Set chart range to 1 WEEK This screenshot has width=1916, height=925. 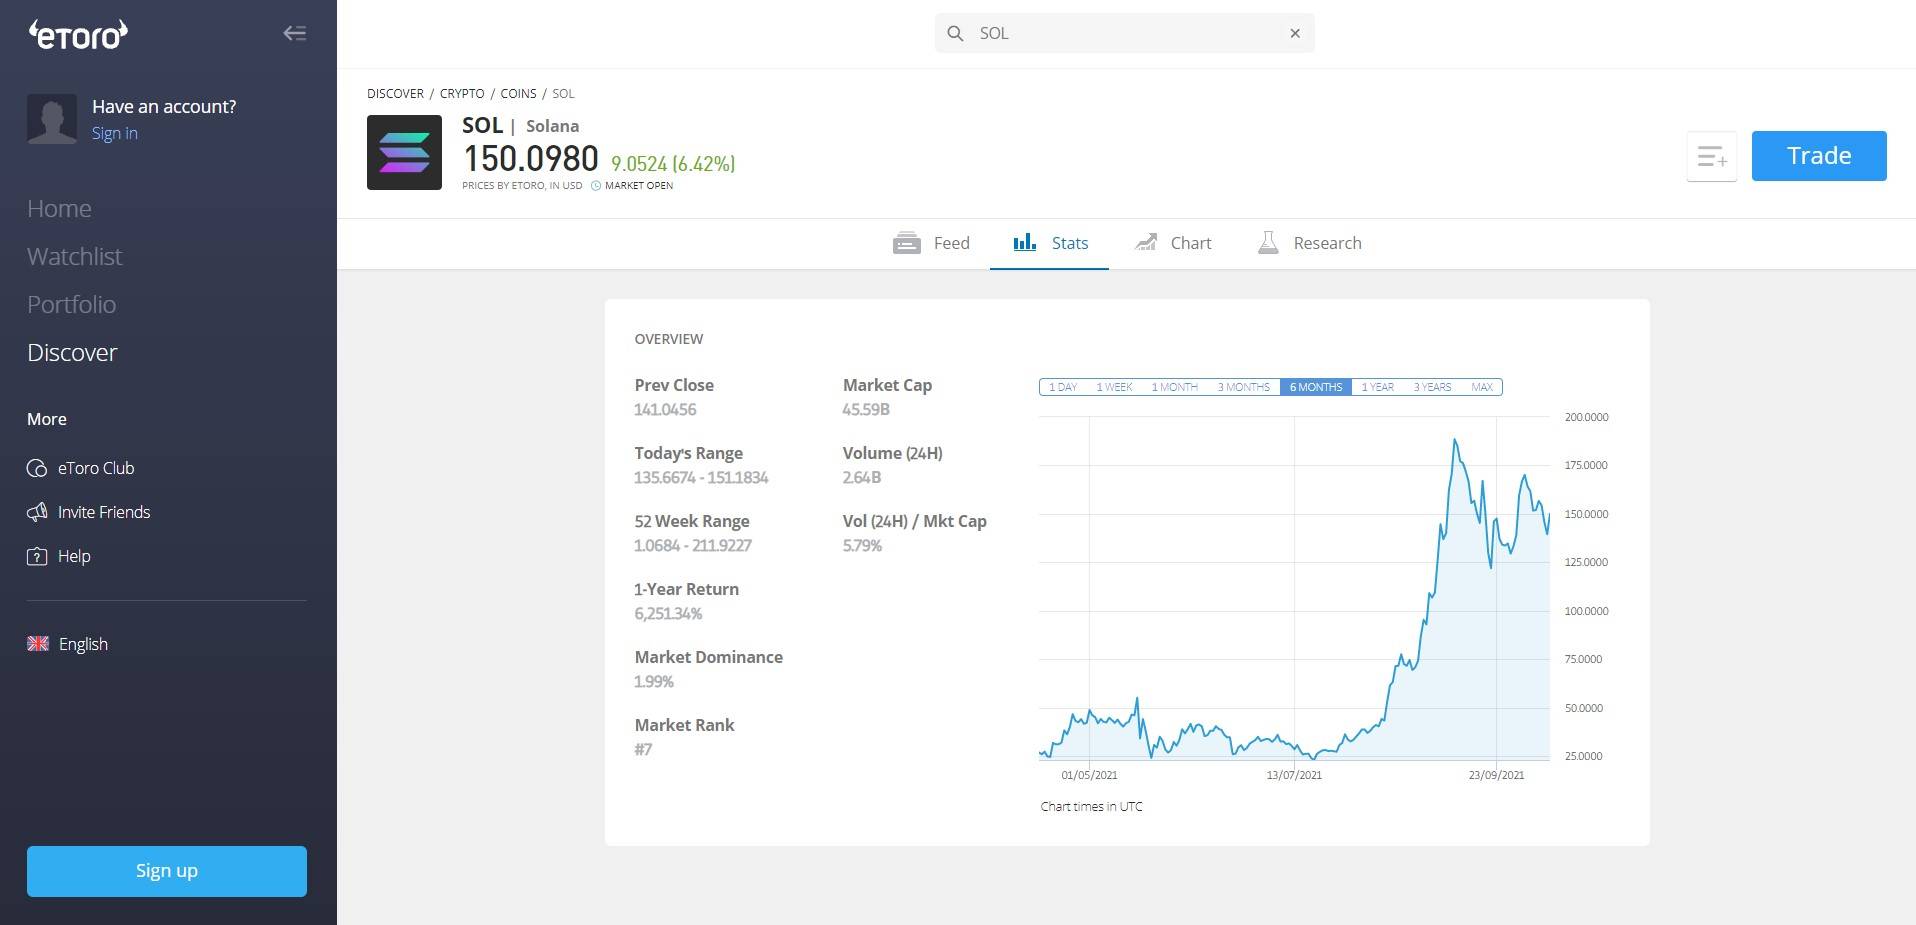1114,387
